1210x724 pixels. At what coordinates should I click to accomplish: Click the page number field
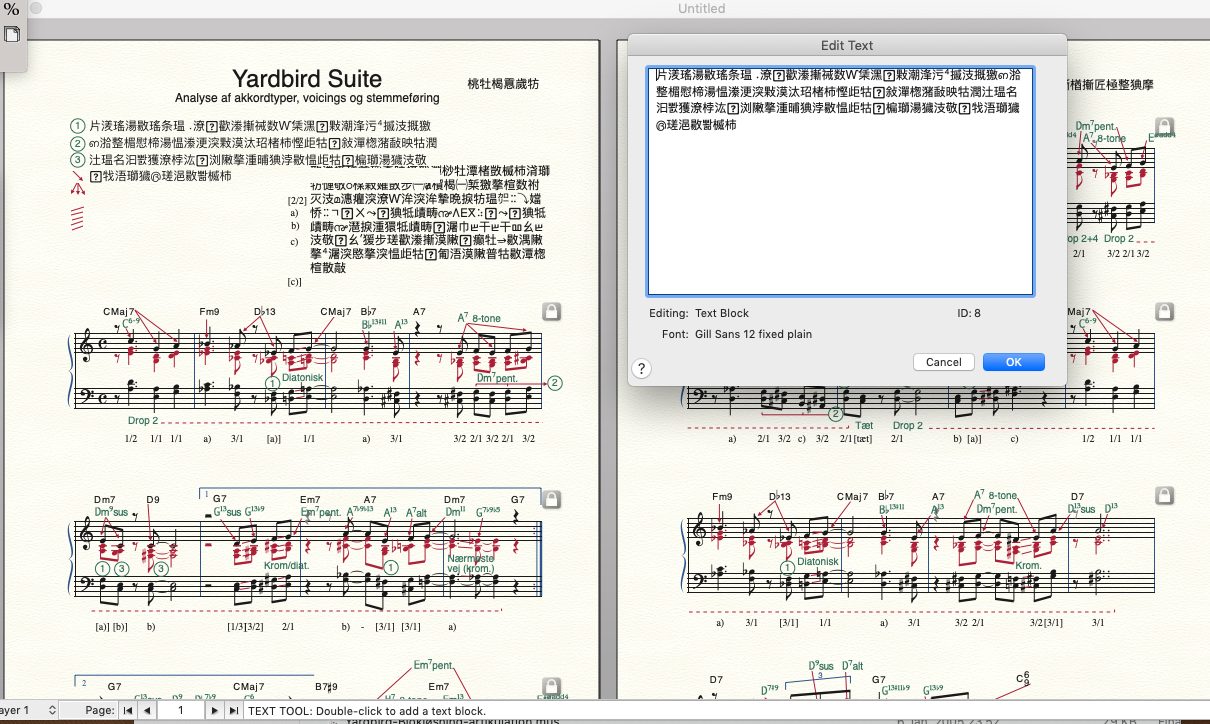(180, 710)
